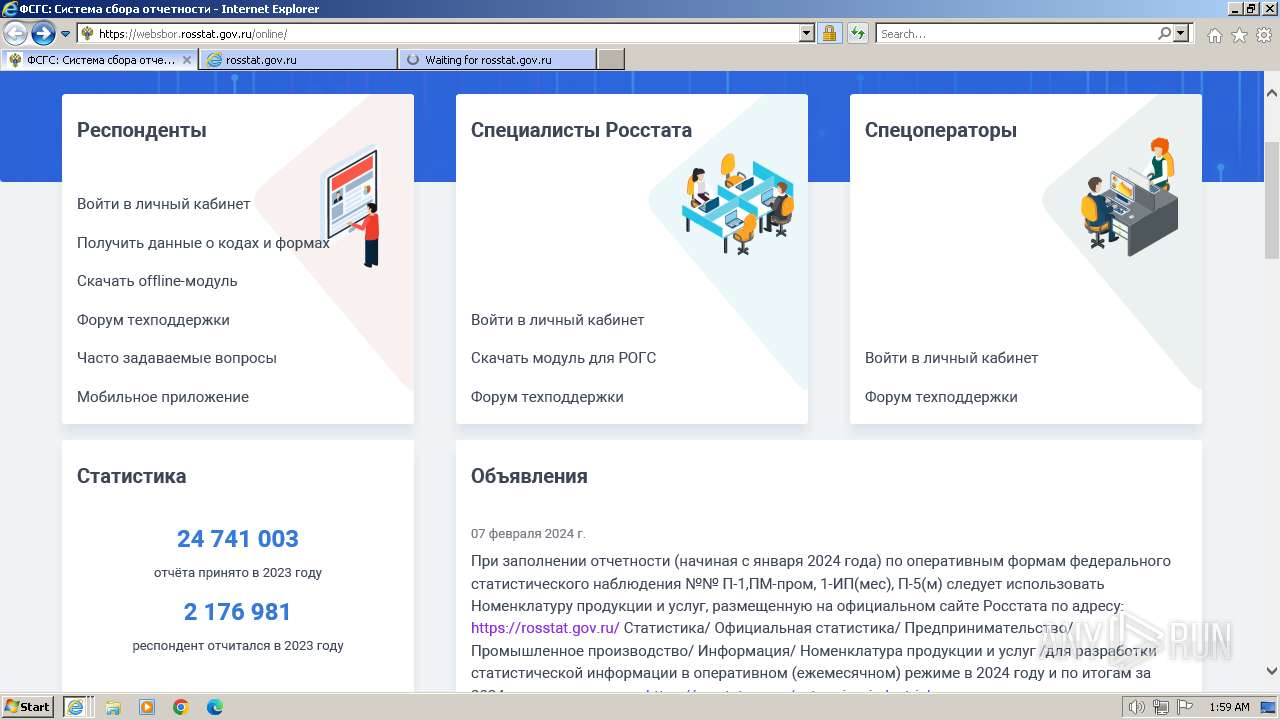
Task: Click the Home icon
Action: [1214, 35]
